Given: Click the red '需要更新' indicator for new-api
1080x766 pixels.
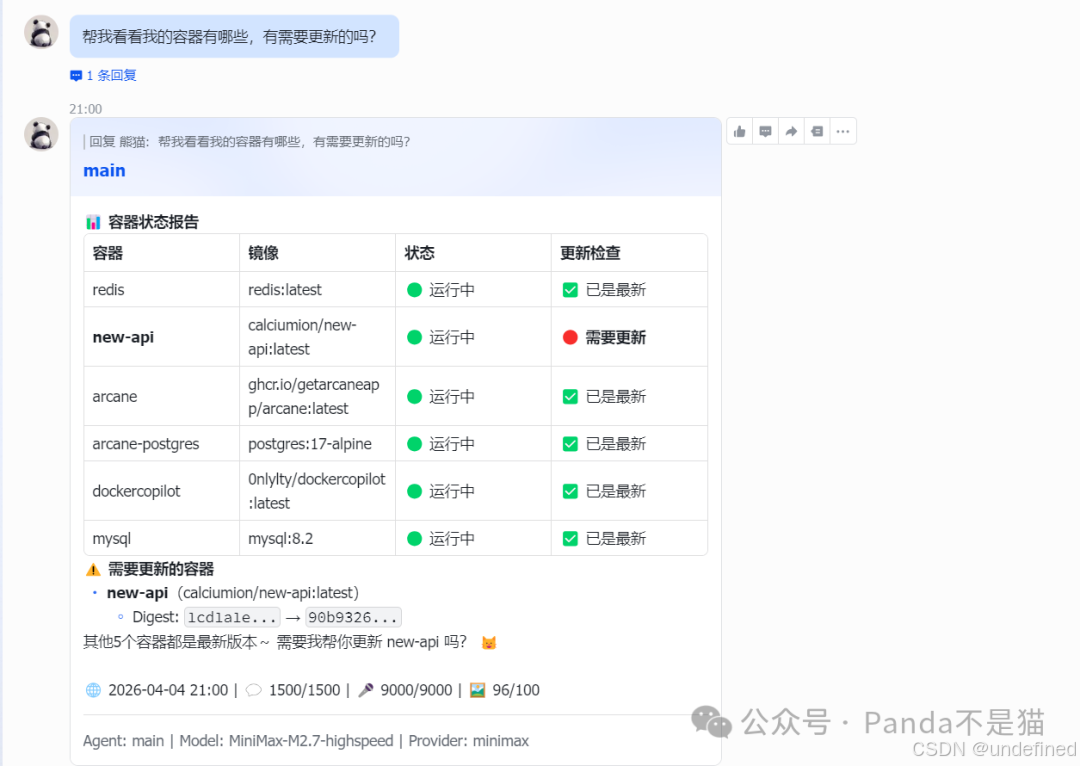Looking at the screenshot, I should 570,338.
